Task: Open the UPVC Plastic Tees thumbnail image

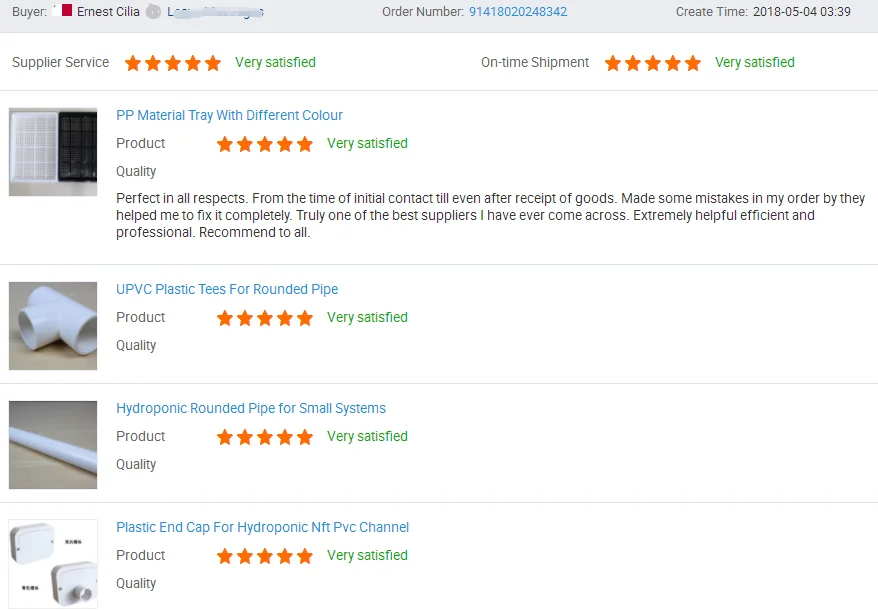Action: point(53,326)
